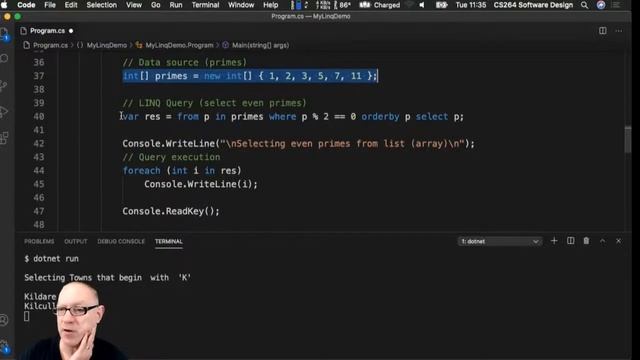The height and width of the screenshot is (360, 640).
Task: Click the '$ dotnet run' terminal line
Action: [51, 259]
